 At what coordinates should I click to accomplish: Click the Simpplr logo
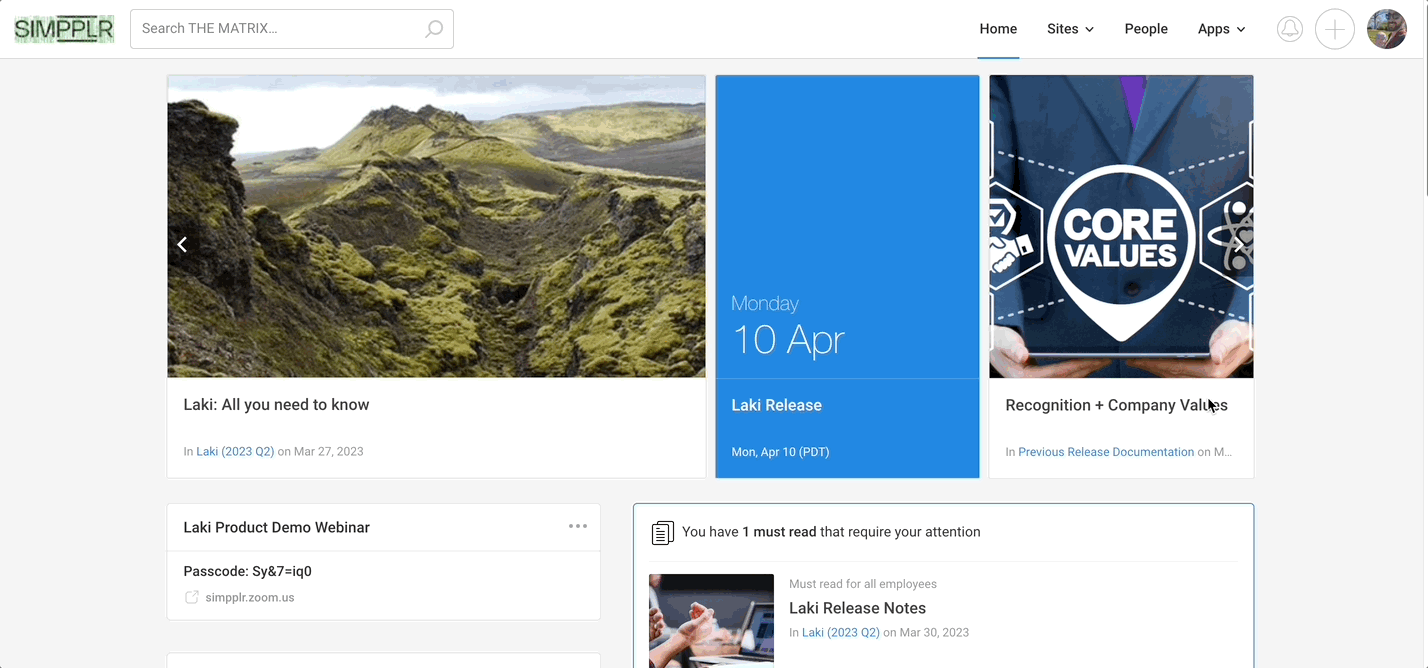coord(64,29)
